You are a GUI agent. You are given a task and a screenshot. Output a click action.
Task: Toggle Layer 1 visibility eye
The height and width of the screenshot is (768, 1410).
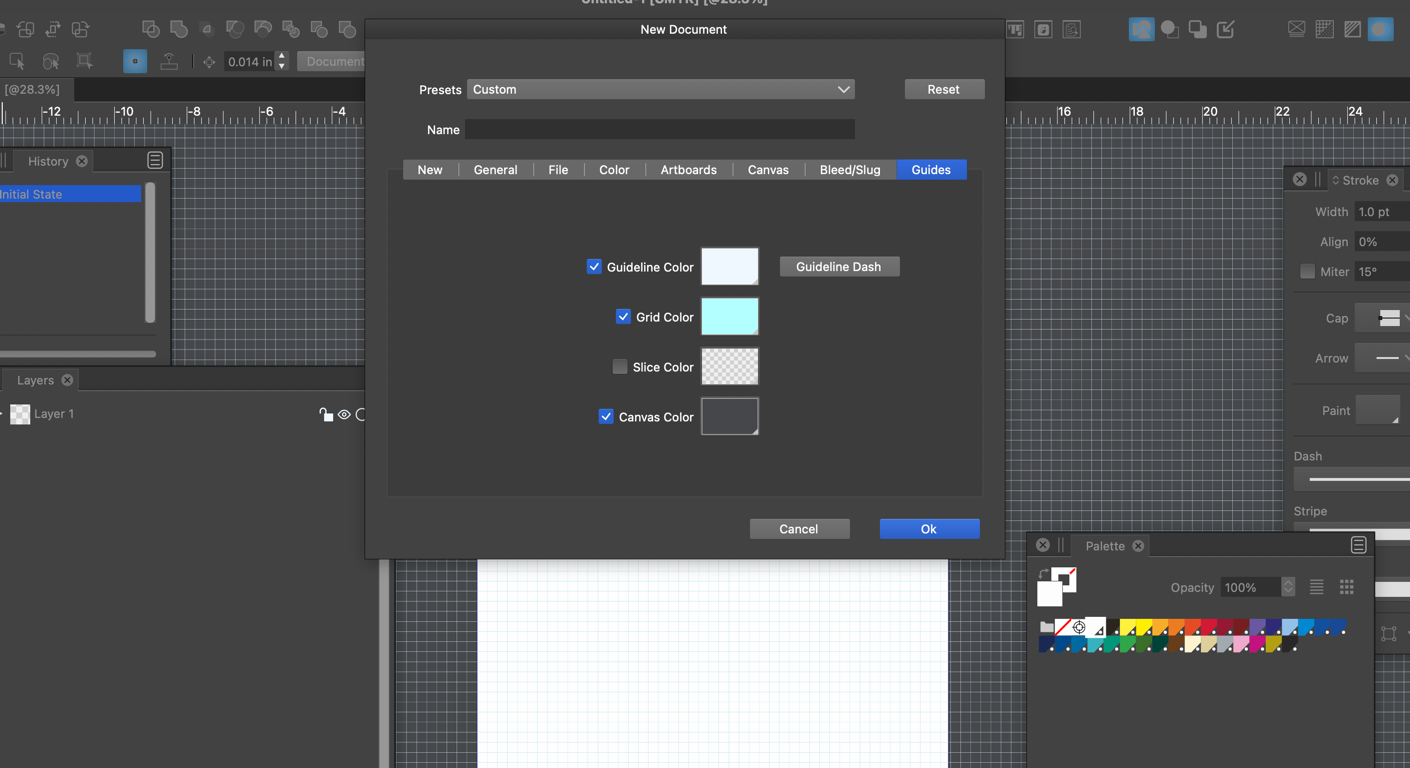344,414
